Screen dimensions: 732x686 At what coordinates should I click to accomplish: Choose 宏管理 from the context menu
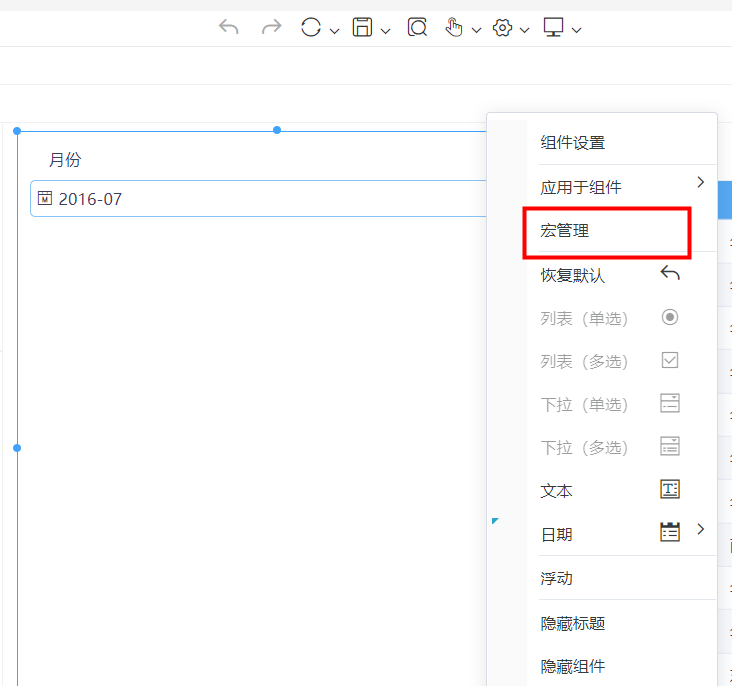pyautogui.click(x=565, y=231)
